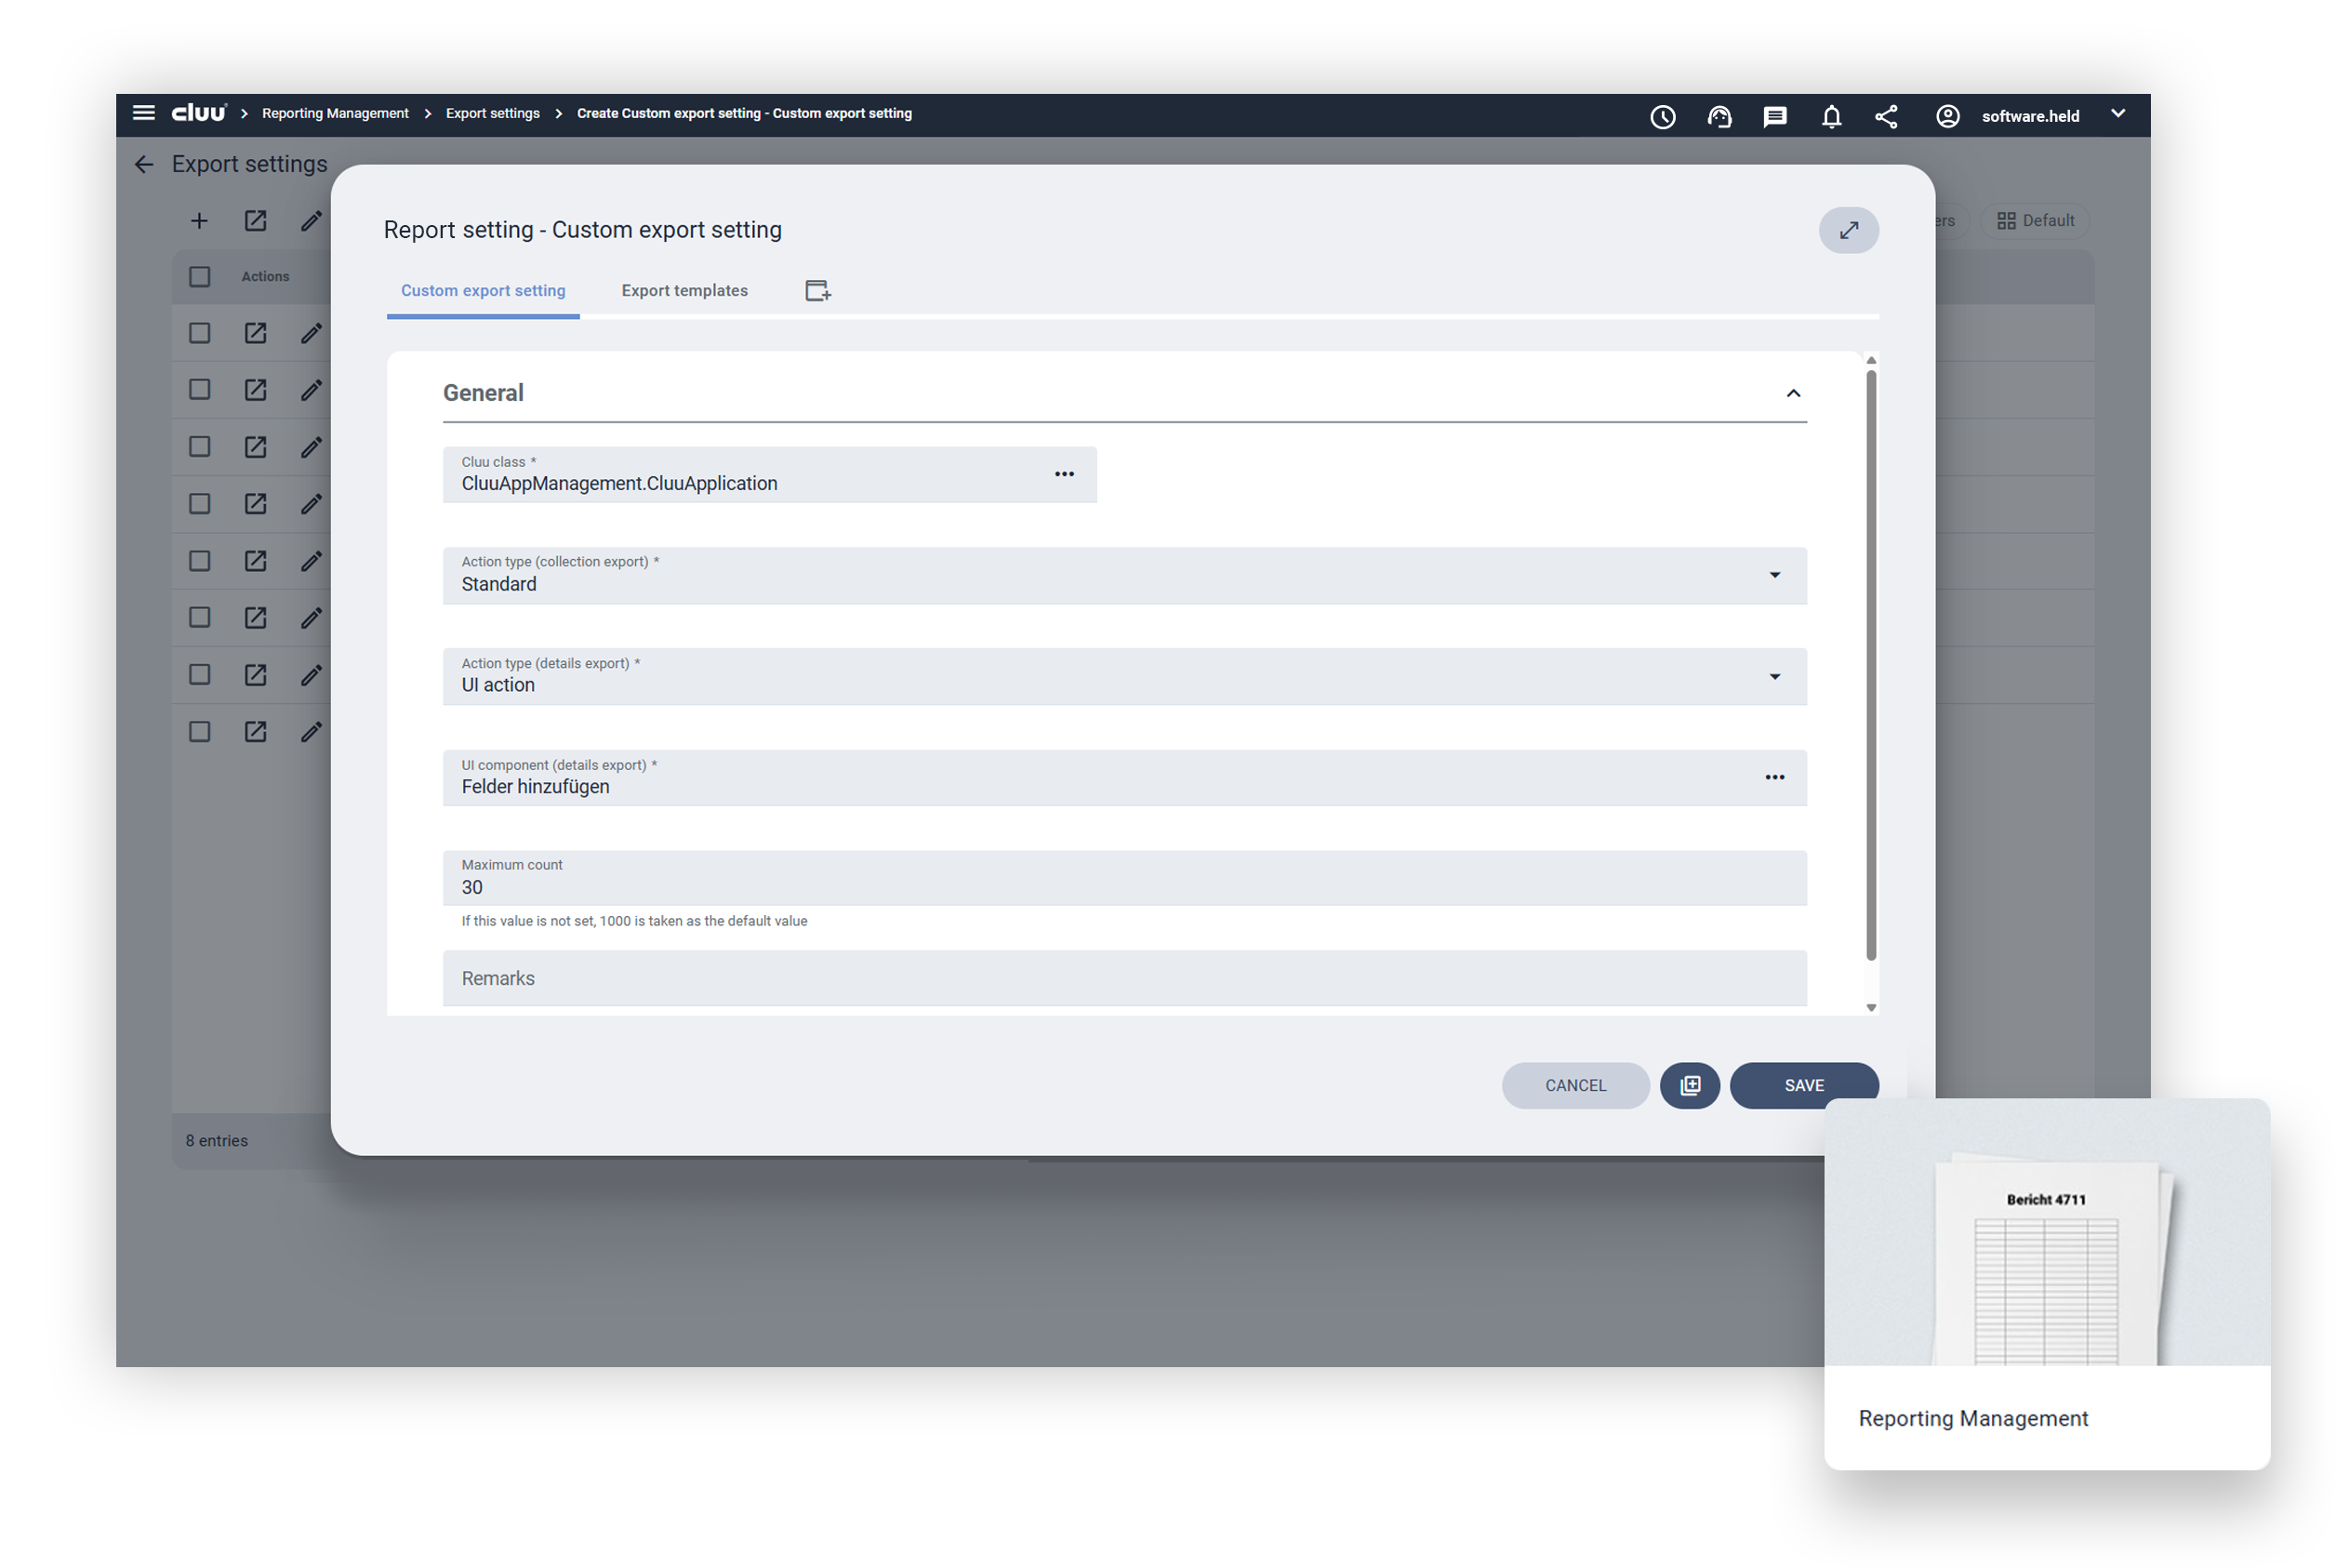
Task: Open the hamburger navigation menu
Action: click(143, 113)
